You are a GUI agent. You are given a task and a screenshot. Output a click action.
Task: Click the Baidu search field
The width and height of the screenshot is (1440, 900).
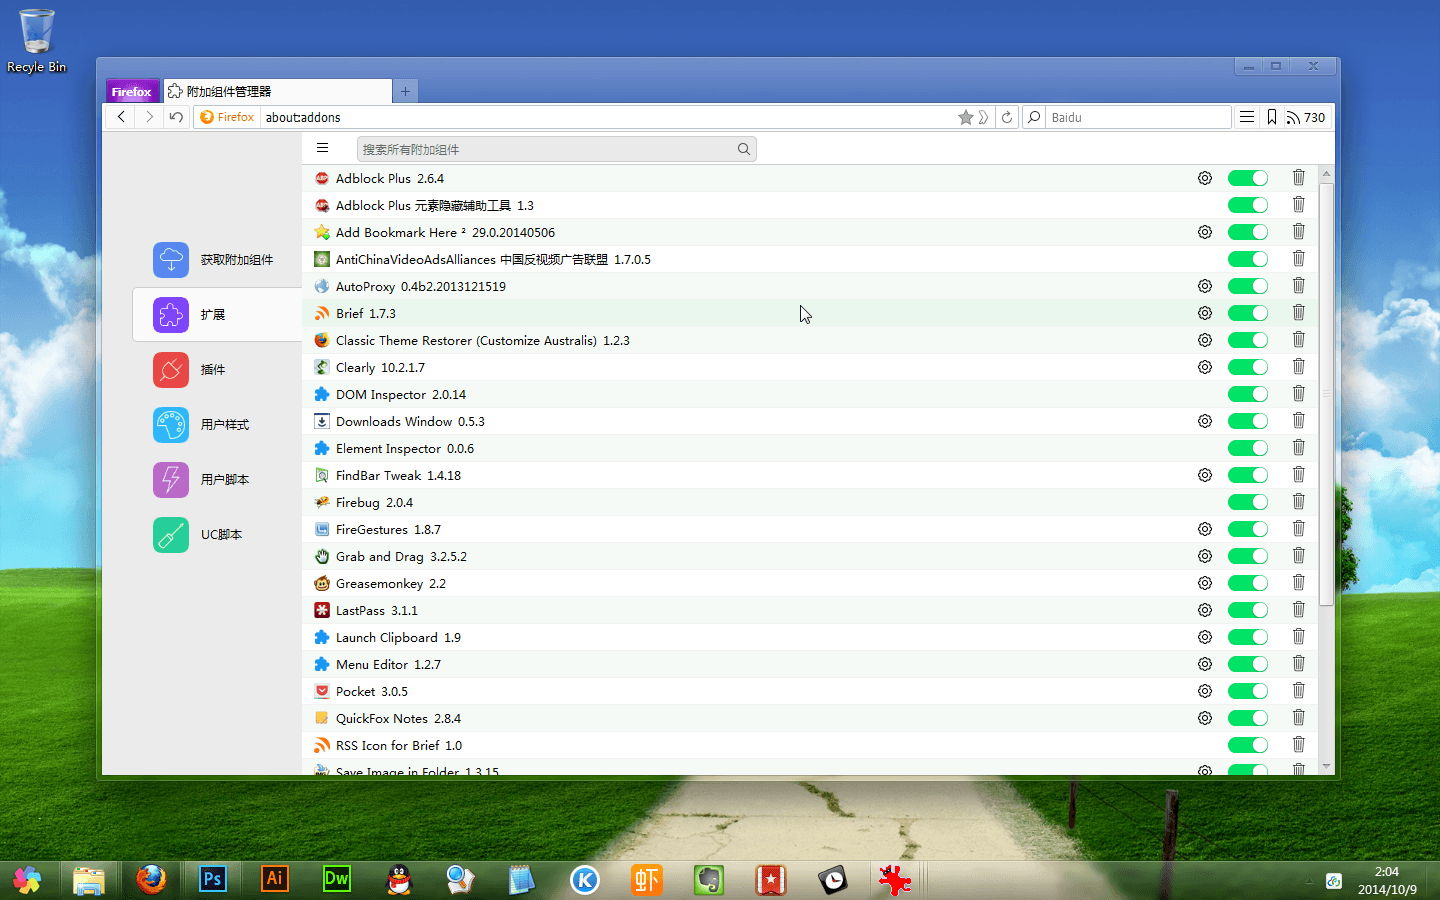point(1138,117)
